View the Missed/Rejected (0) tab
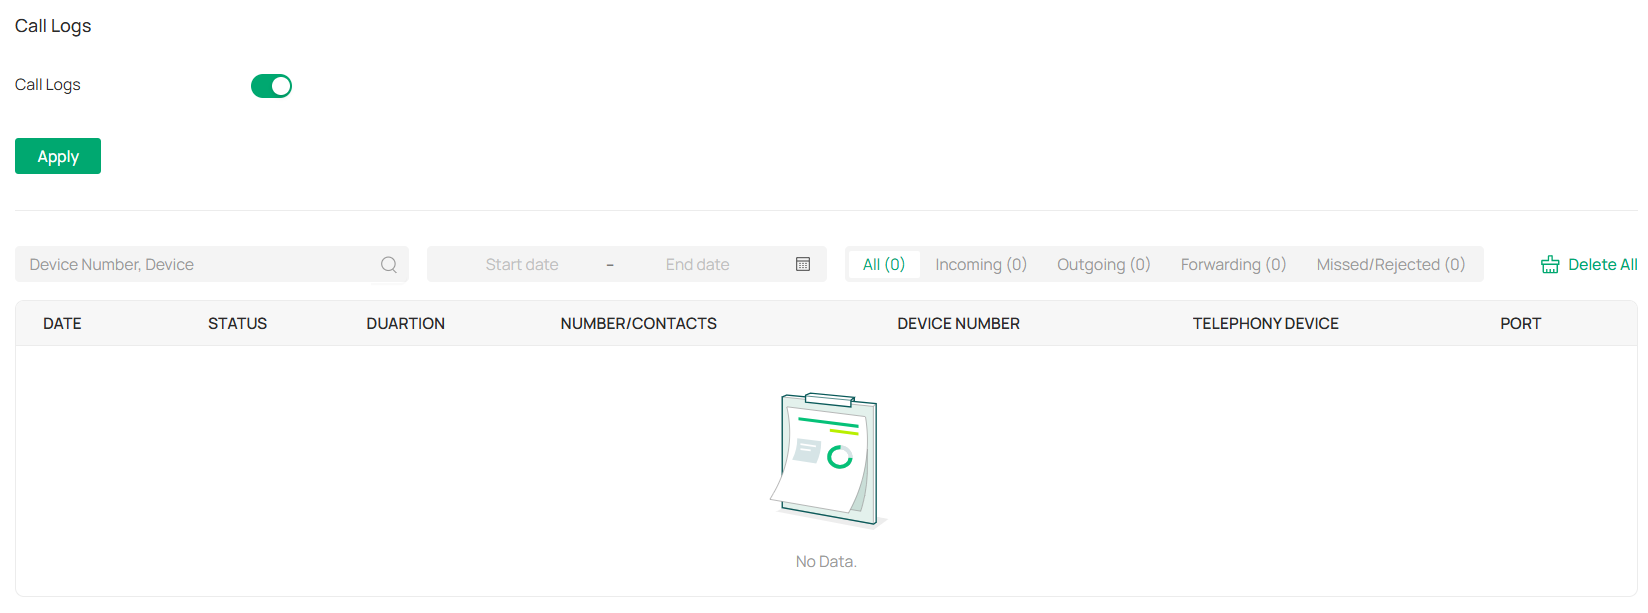 pyautogui.click(x=1391, y=264)
